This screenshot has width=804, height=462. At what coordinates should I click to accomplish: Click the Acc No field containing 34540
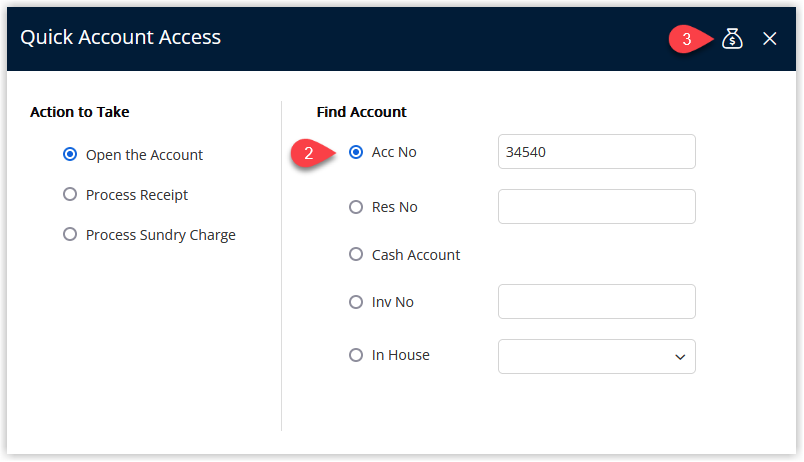click(x=596, y=152)
